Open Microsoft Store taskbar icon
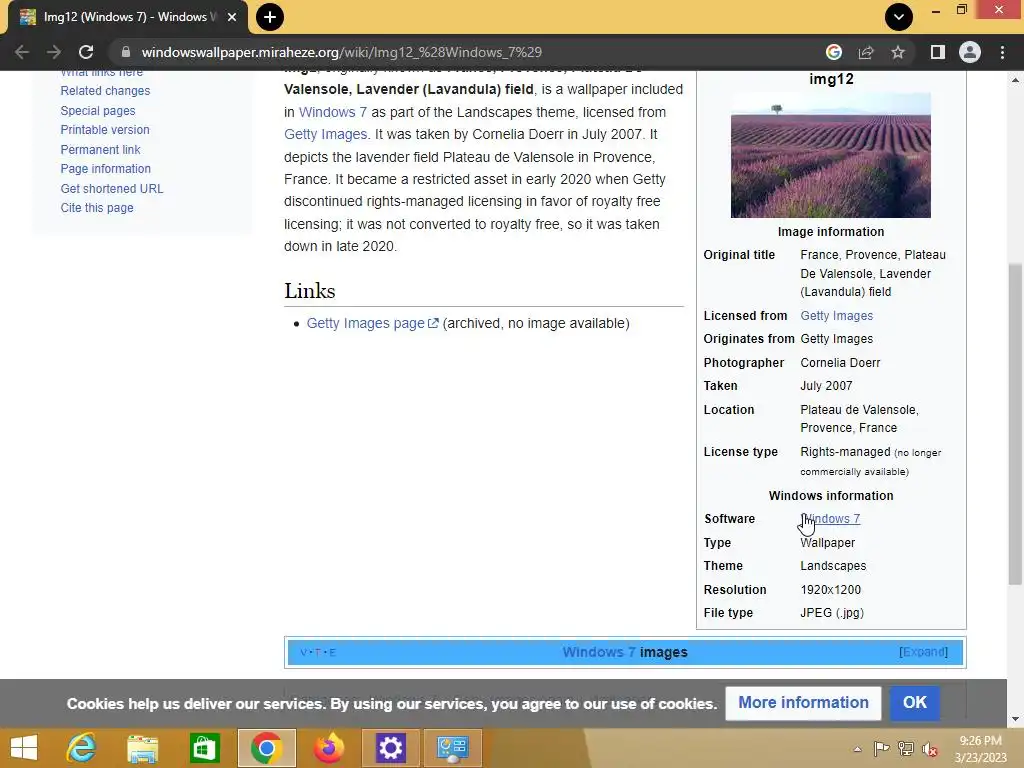1024x768 pixels. click(x=205, y=748)
